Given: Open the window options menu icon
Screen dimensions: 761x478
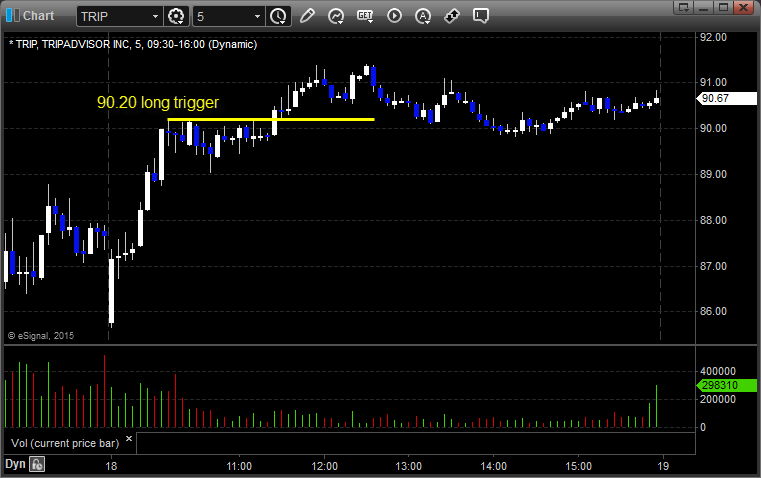Looking at the screenshot, I should pyautogui.click(x=684, y=7).
